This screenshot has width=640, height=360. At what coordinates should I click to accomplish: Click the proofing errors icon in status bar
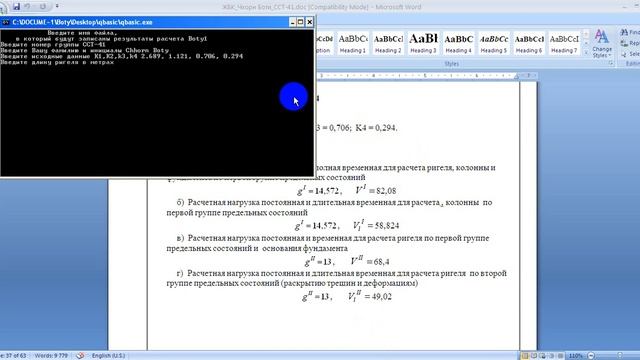[80, 356]
